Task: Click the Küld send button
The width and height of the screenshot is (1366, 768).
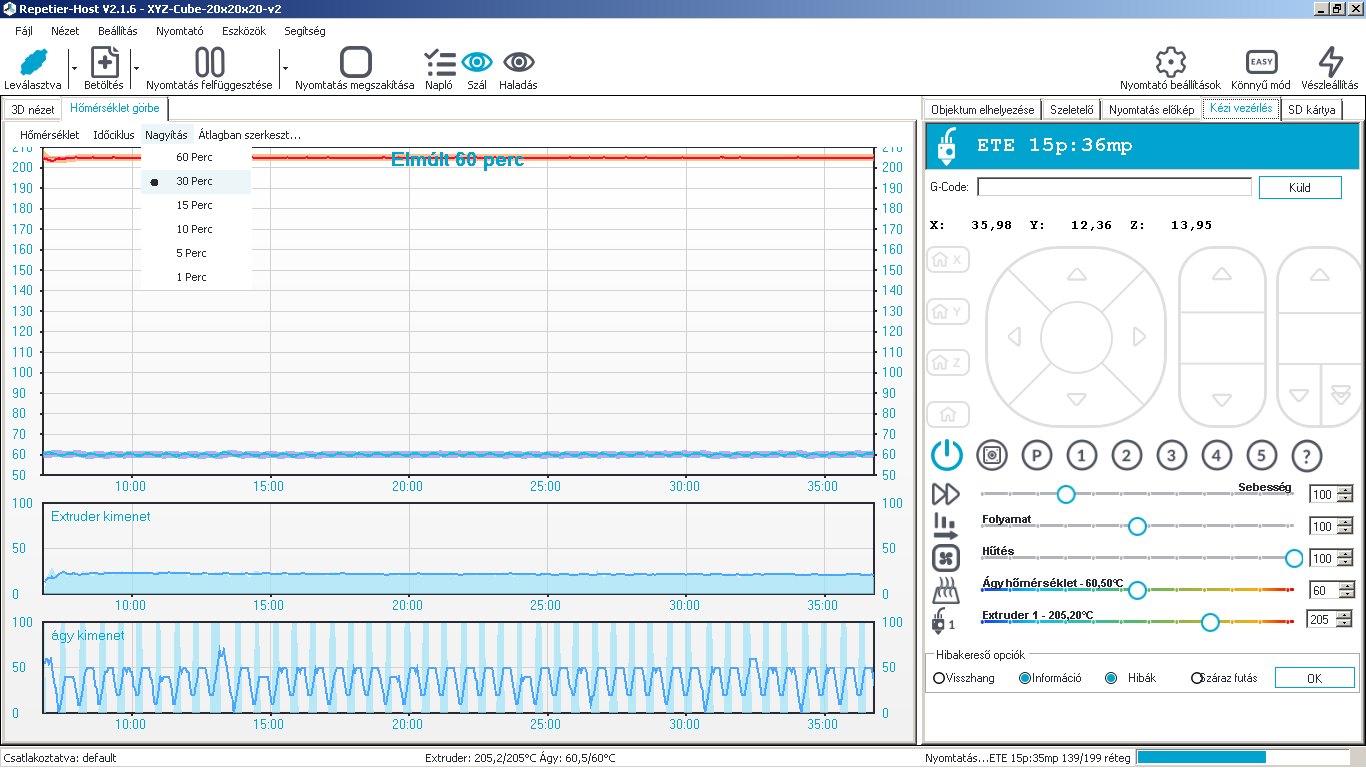Action: point(1299,187)
